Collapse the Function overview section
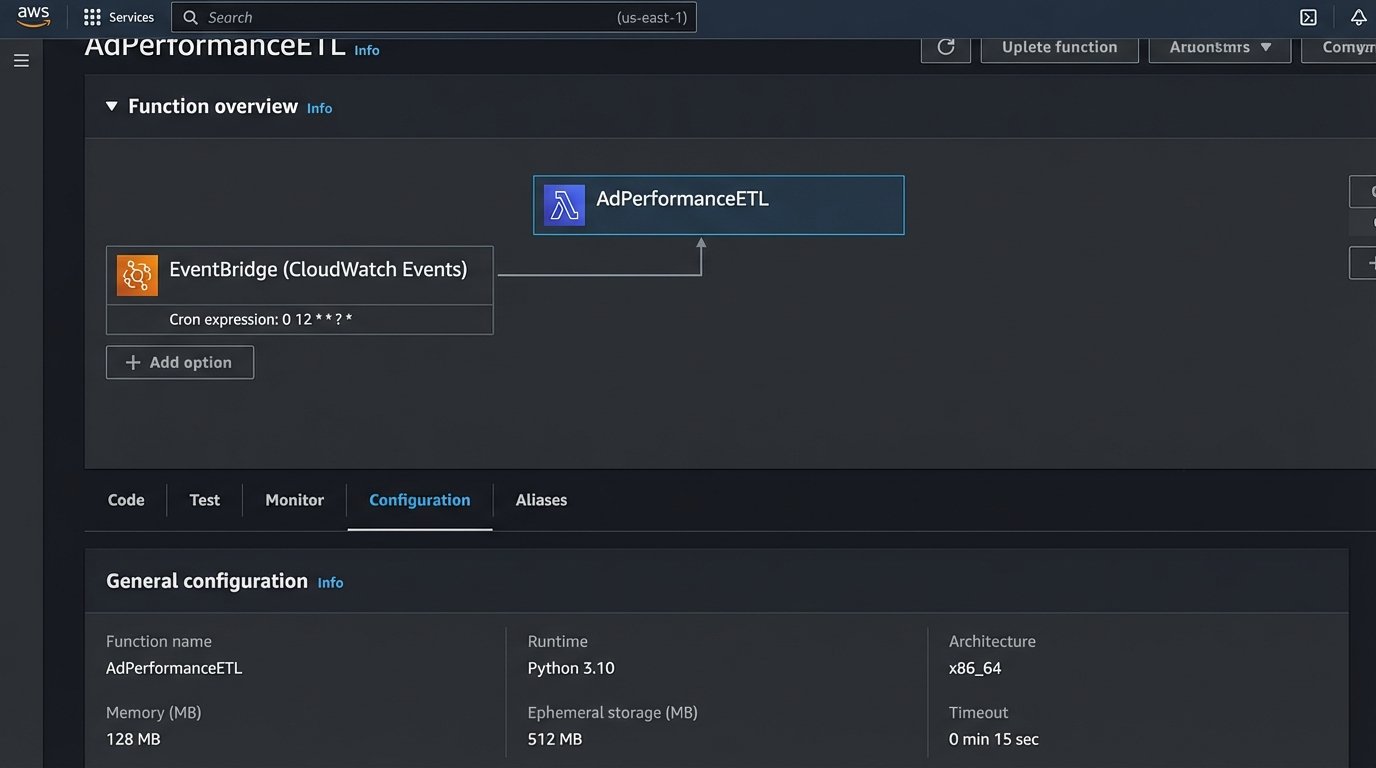 click(x=112, y=106)
